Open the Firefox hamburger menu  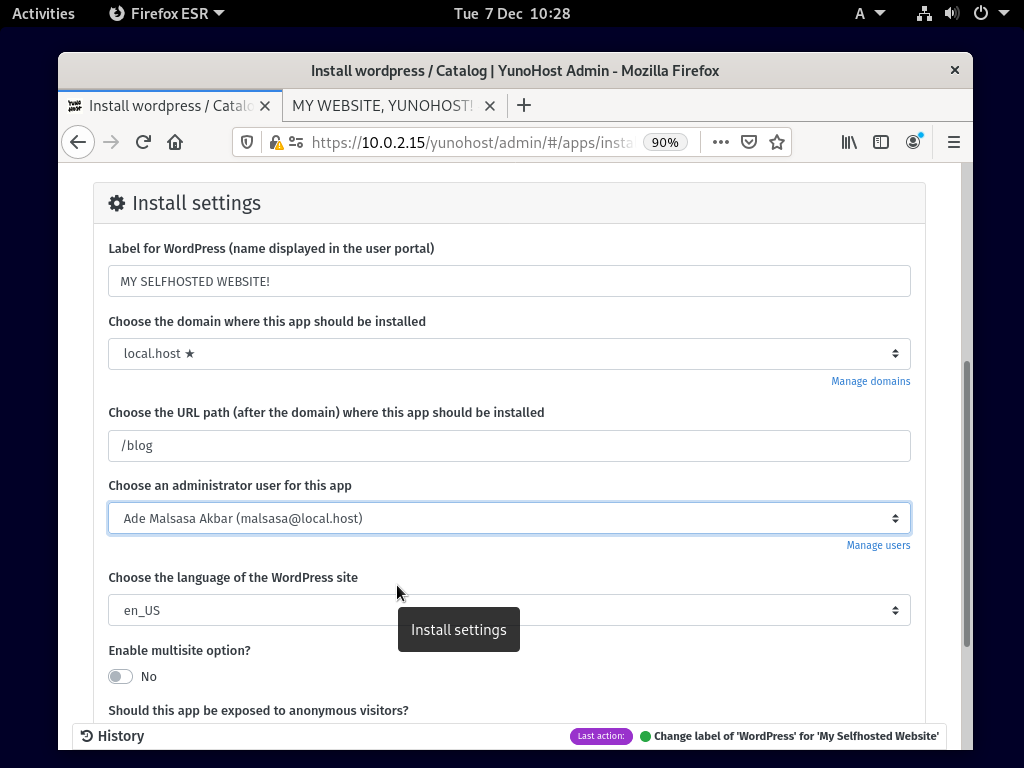[953, 142]
